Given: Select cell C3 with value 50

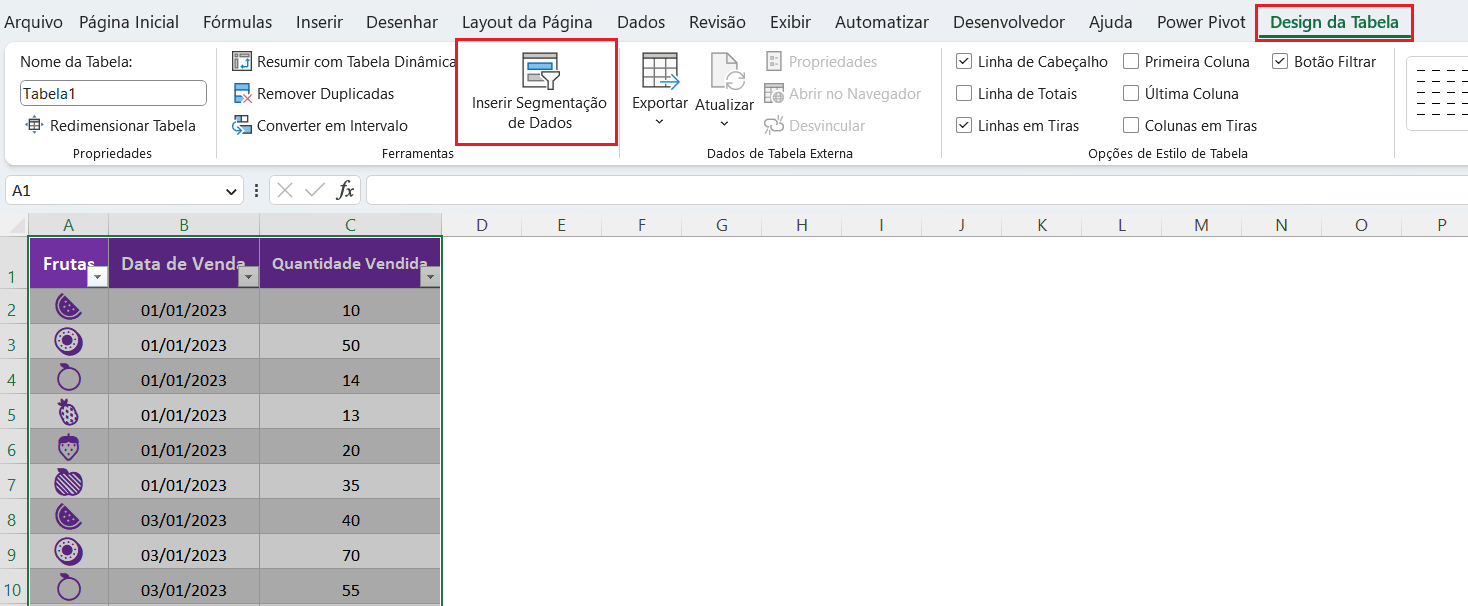Looking at the screenshot, I should [x=350, y=345].
